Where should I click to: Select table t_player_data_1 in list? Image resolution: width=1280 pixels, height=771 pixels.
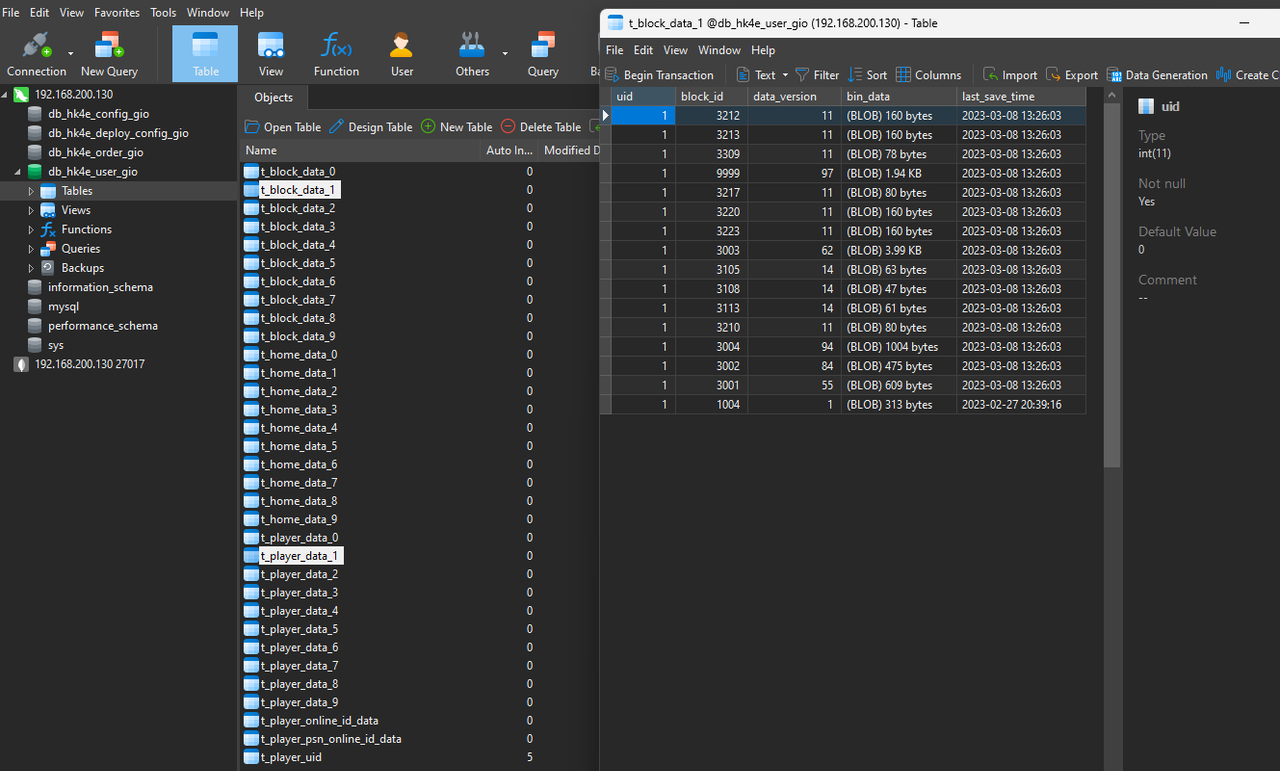[x=300, y=556]
